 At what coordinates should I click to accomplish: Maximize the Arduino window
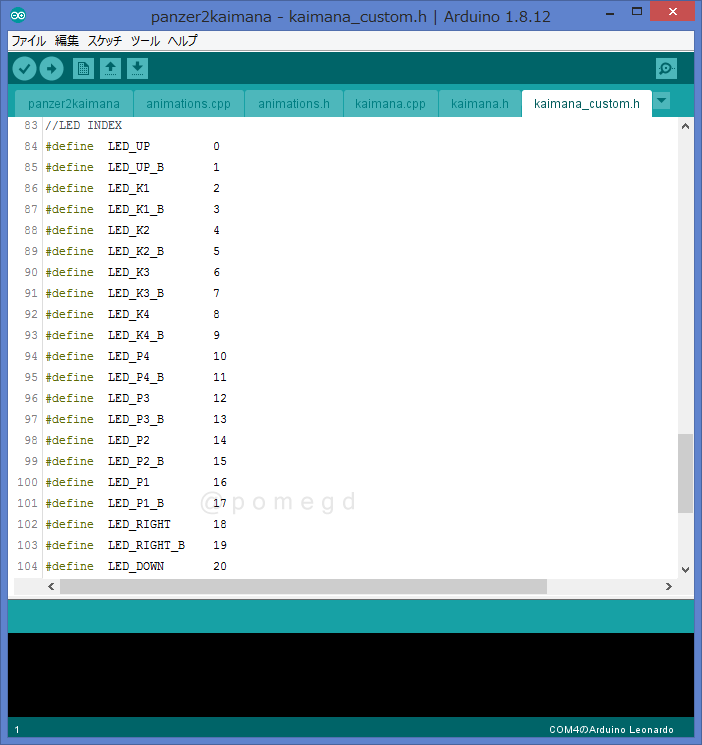click(x=637, y=12)
